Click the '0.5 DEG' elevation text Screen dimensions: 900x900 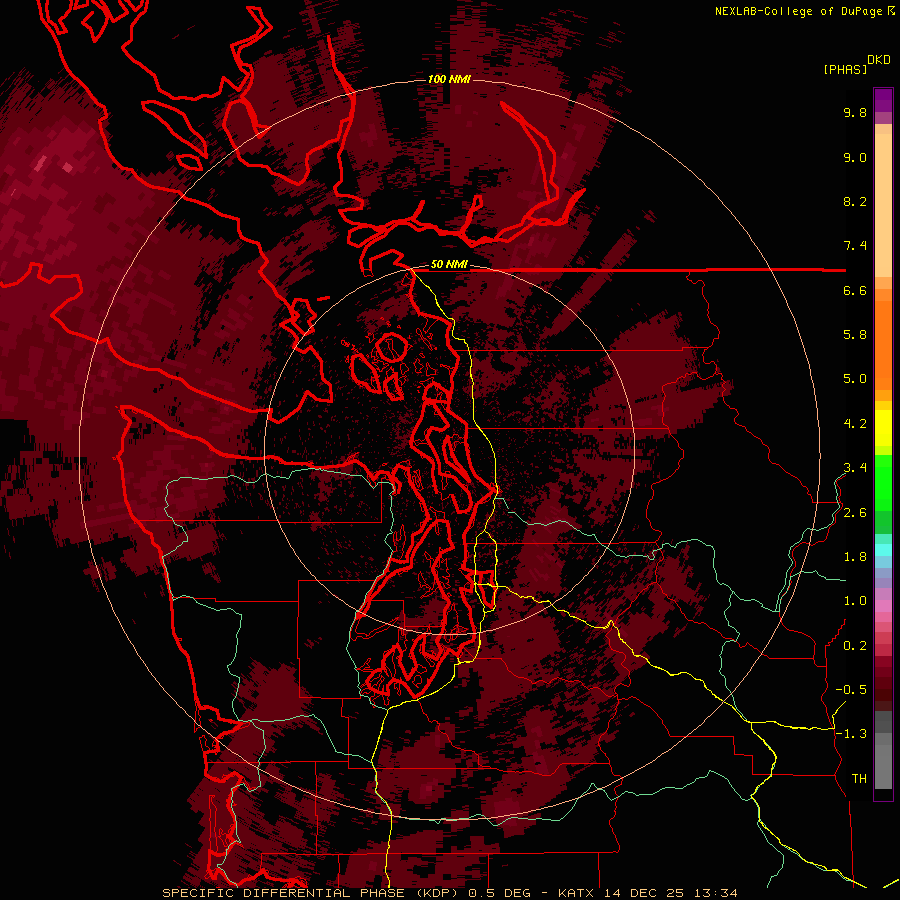(499, 893)
